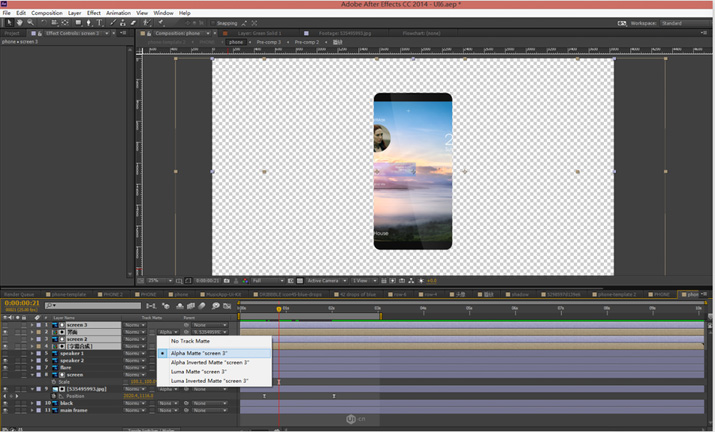
Task: Open the Composition menu
Action: tap(46, 13)
